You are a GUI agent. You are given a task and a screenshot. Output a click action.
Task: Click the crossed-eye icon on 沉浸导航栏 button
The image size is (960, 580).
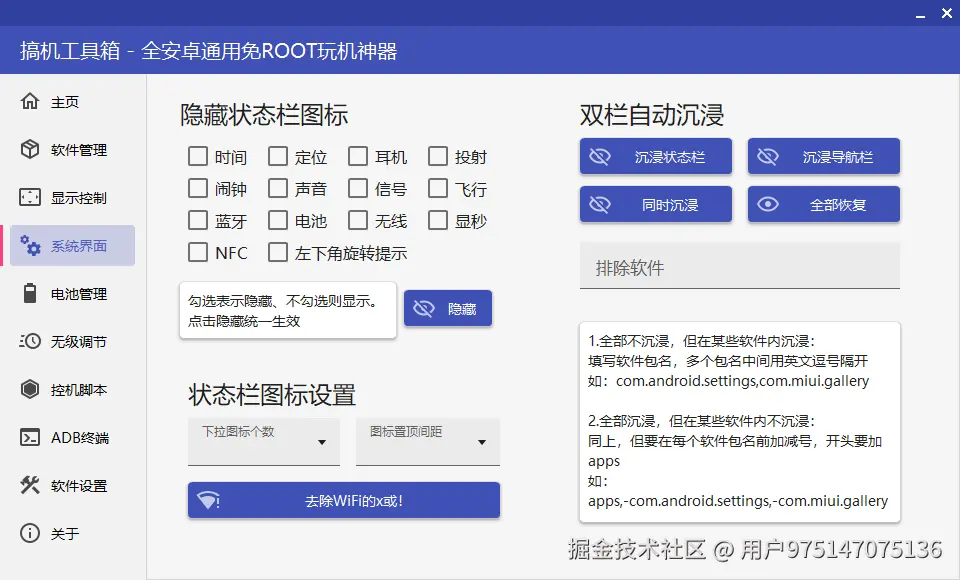point(767,157)
